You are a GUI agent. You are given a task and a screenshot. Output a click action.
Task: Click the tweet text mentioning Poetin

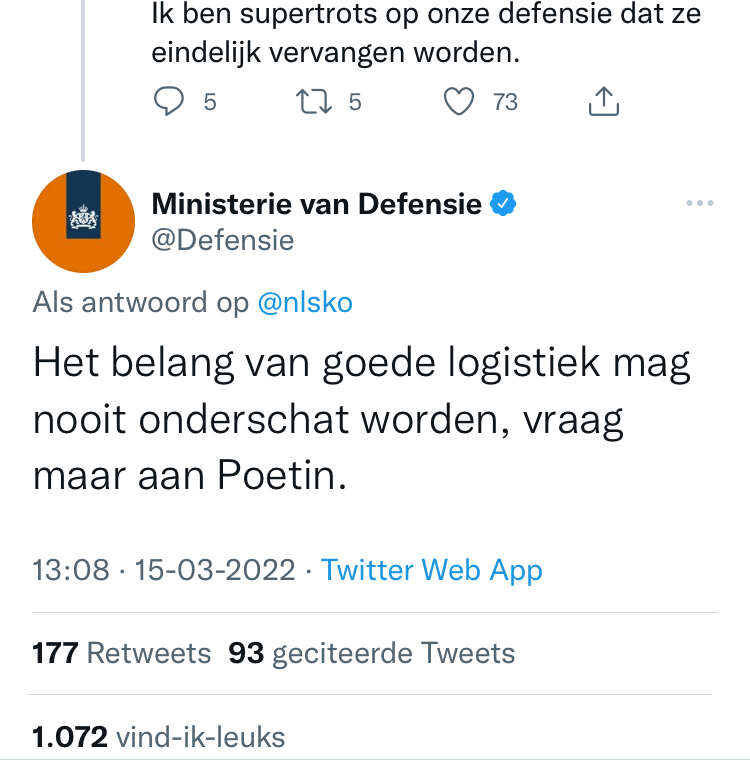(361, 420)
